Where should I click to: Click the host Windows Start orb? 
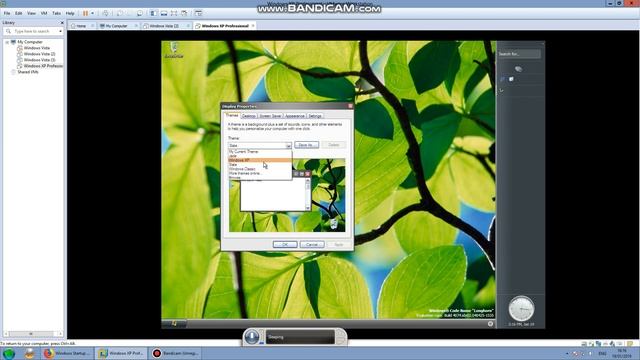[9, 353]
